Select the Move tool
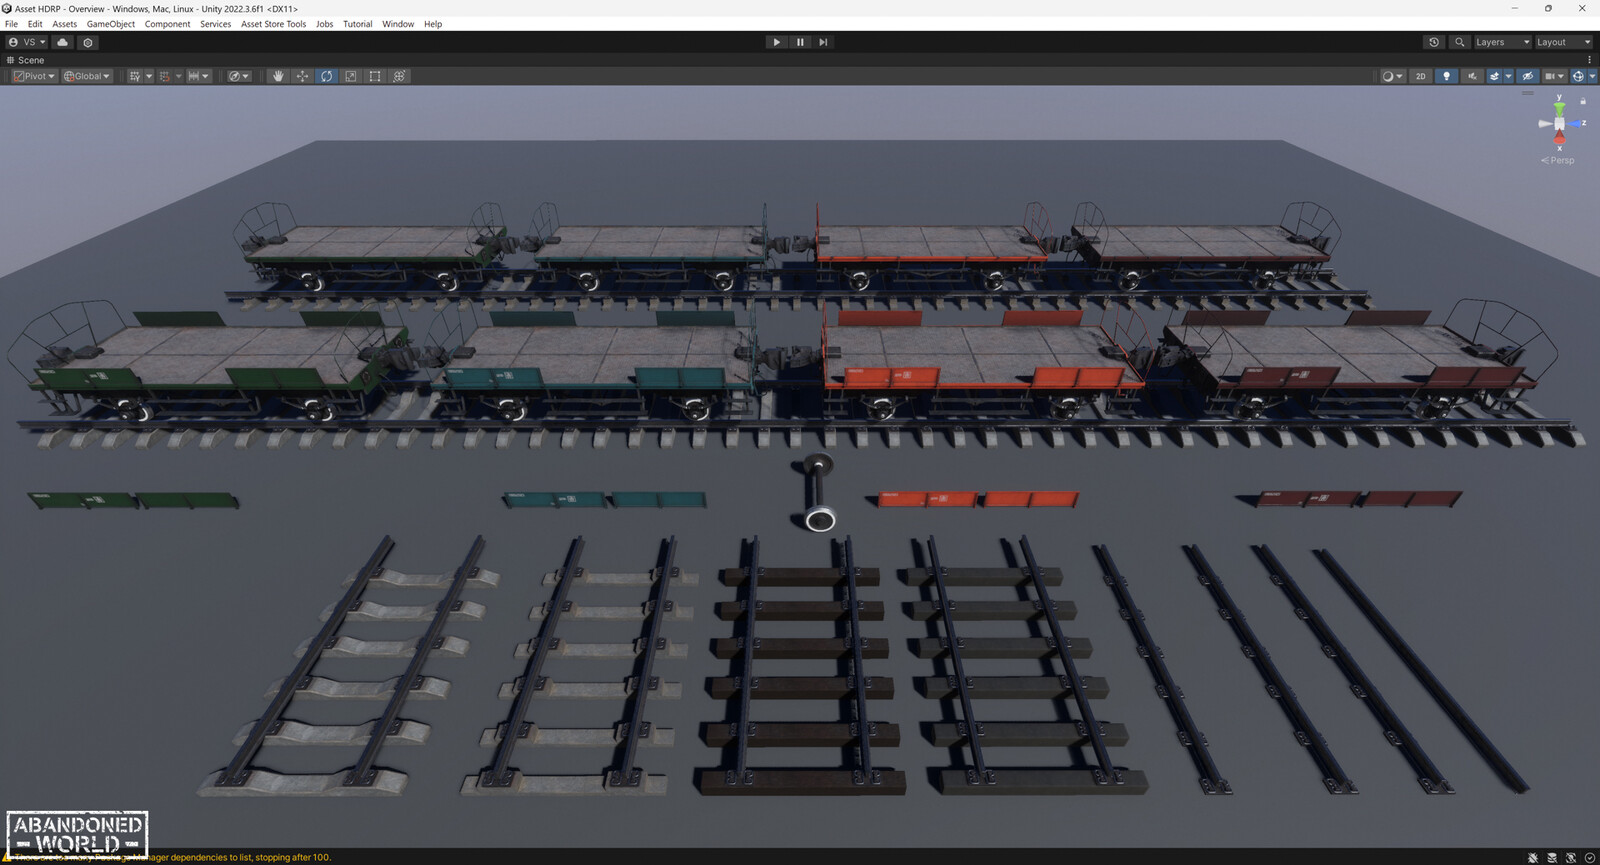The height and width of the screenshot is (865, 1600). (302, 76)
